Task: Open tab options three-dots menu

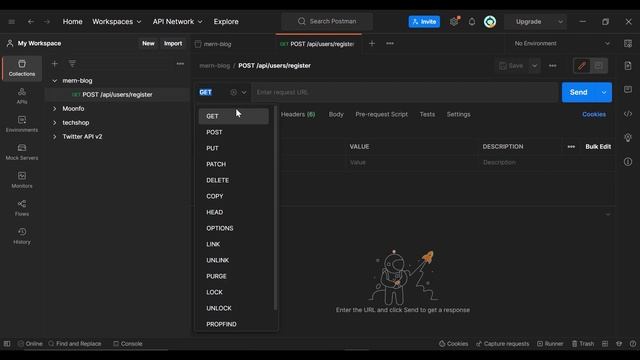Action: (390, 43)
